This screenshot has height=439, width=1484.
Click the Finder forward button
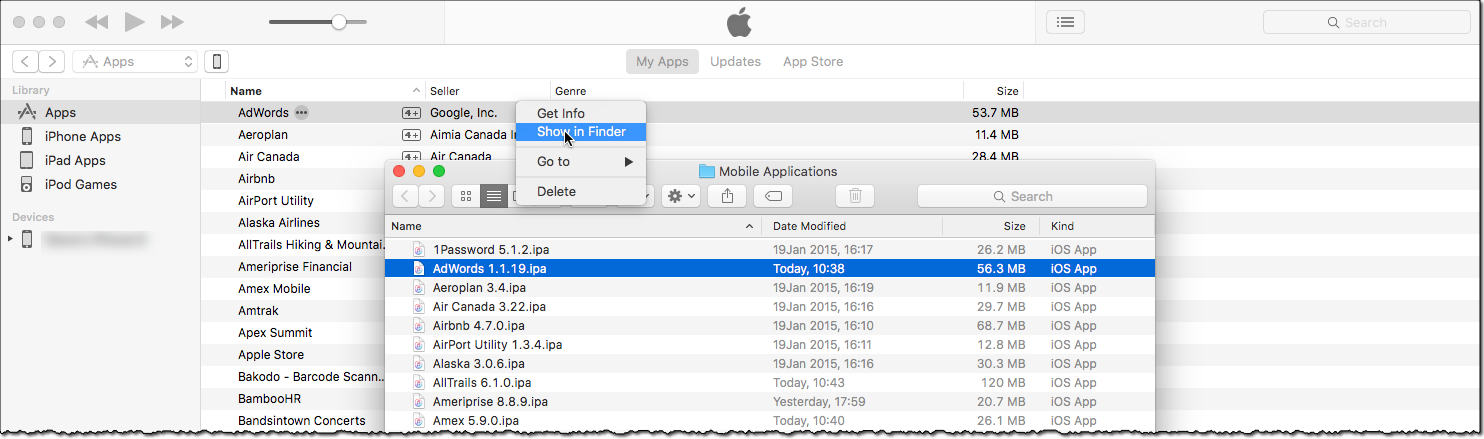pos(432,197)
